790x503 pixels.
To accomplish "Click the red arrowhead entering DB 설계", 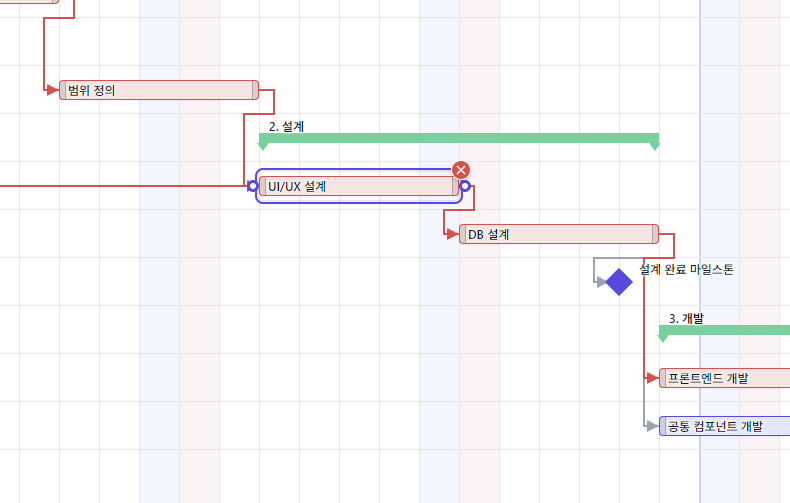I will pyautogui.click(x=452, y=234).
